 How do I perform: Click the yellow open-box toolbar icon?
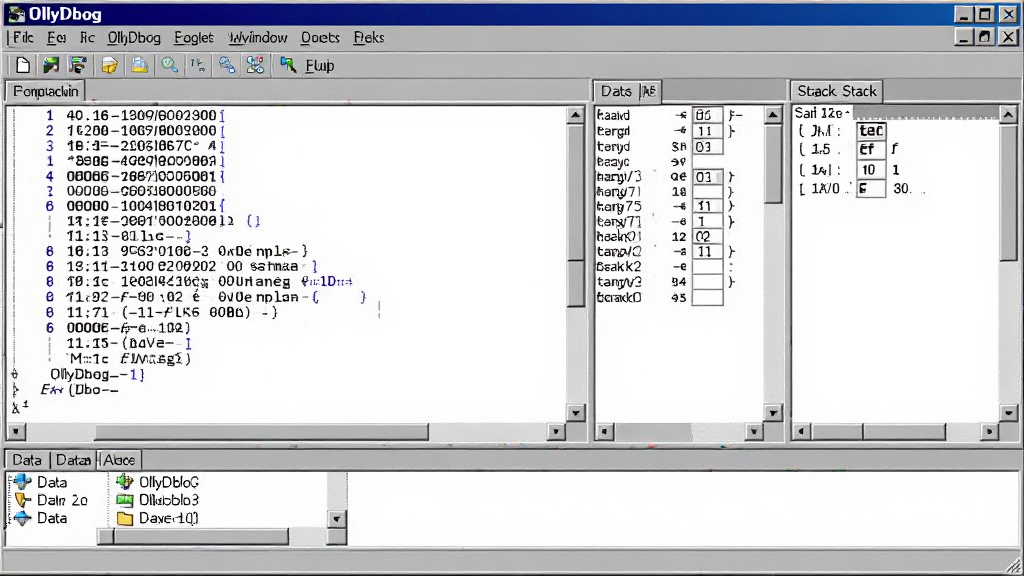110,65
